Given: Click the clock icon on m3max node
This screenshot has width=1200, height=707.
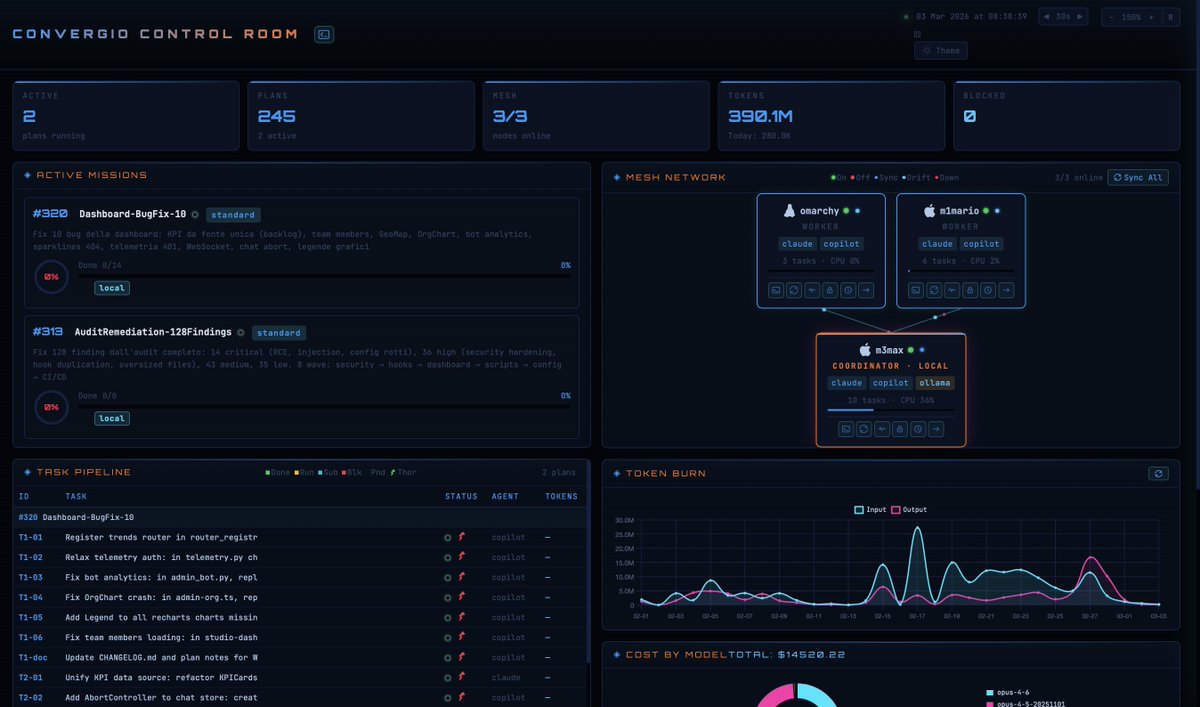Looking at the screenshot, I should coord(918,429).
